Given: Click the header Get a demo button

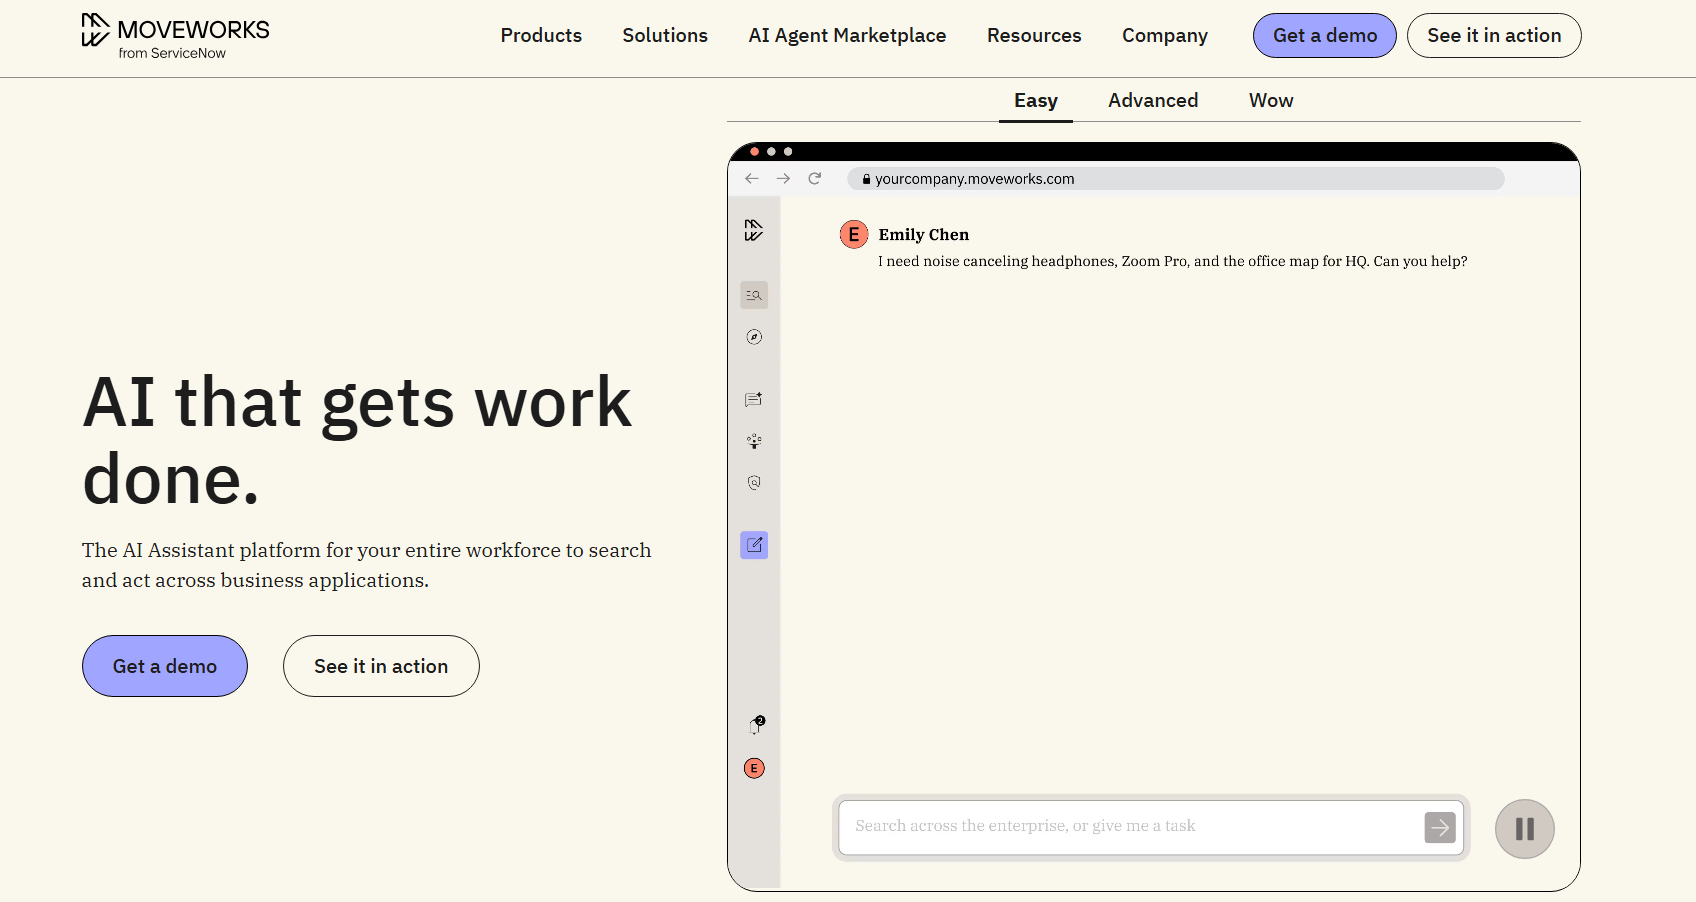Looking at the screenshot, I should click(x=1325, y=36).
